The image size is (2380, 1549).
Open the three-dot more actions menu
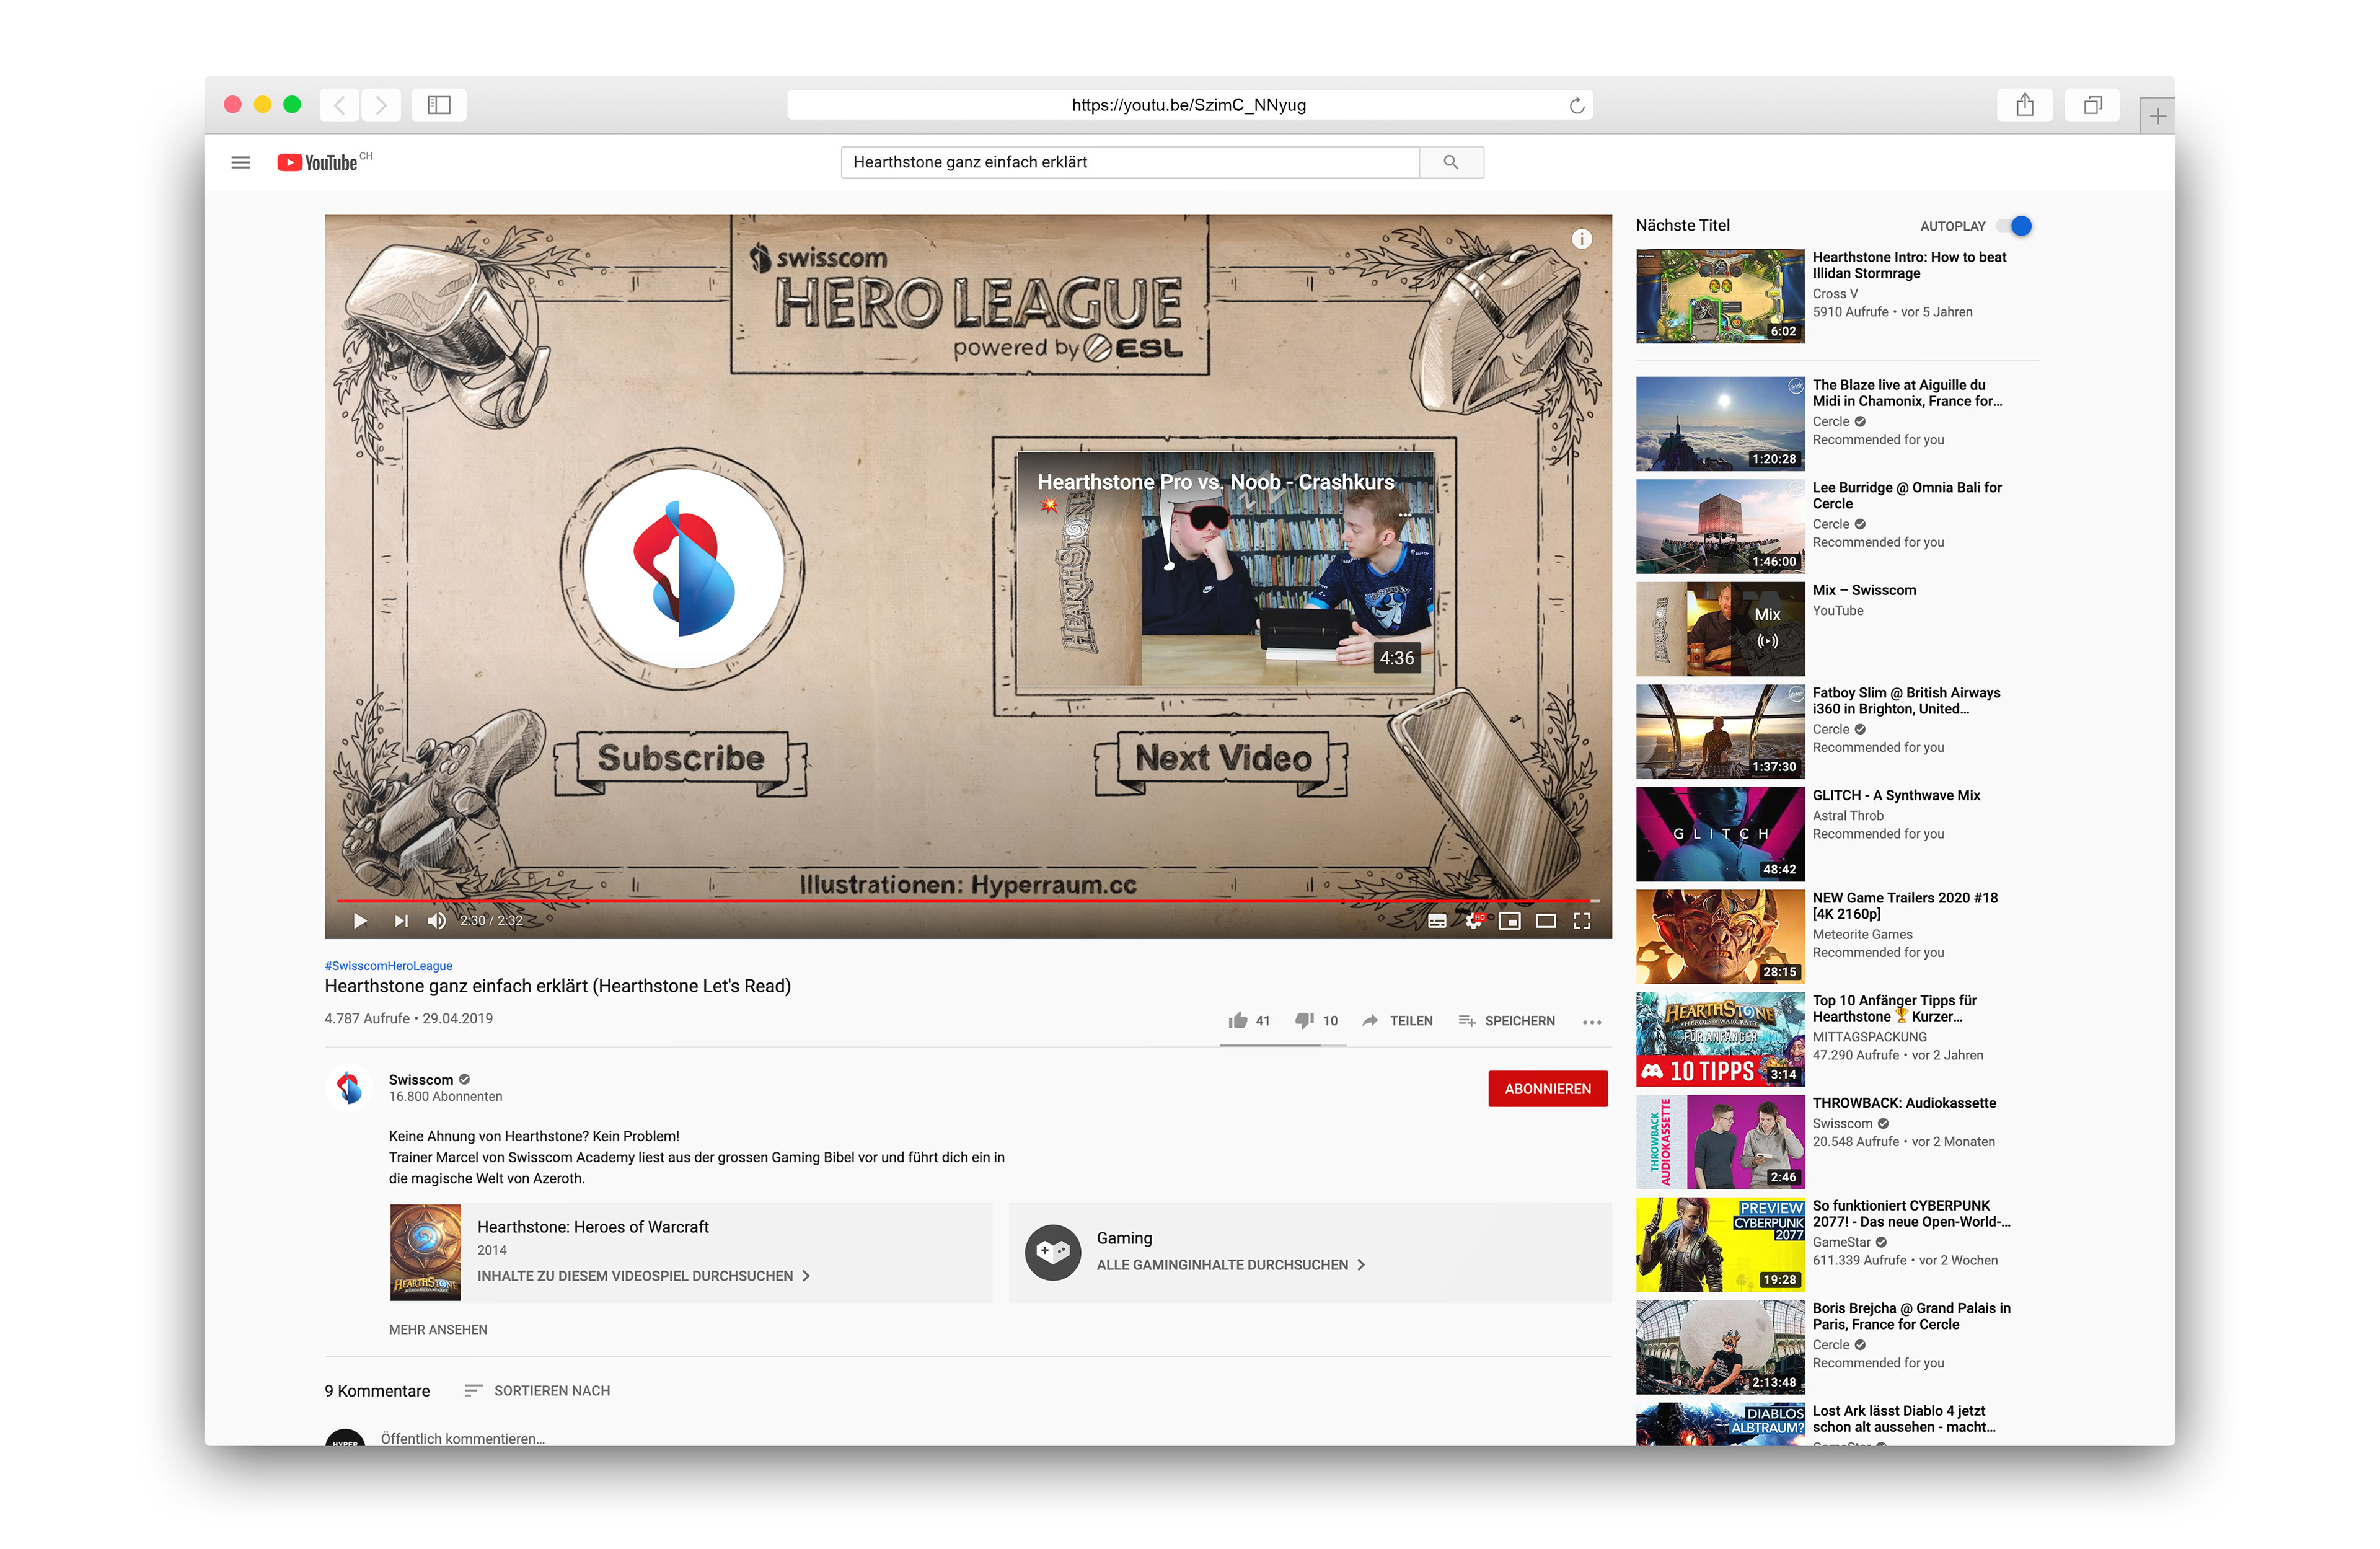point(1592,1021)
